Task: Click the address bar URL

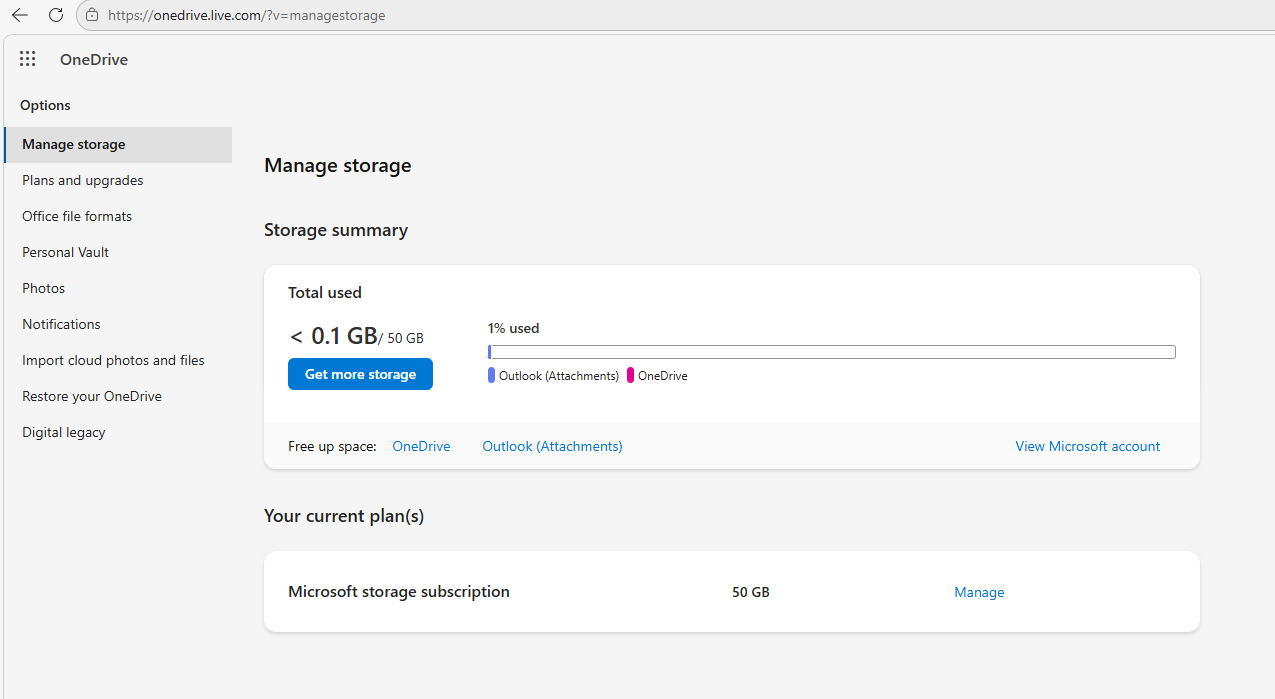Action: tap(246, 15)
